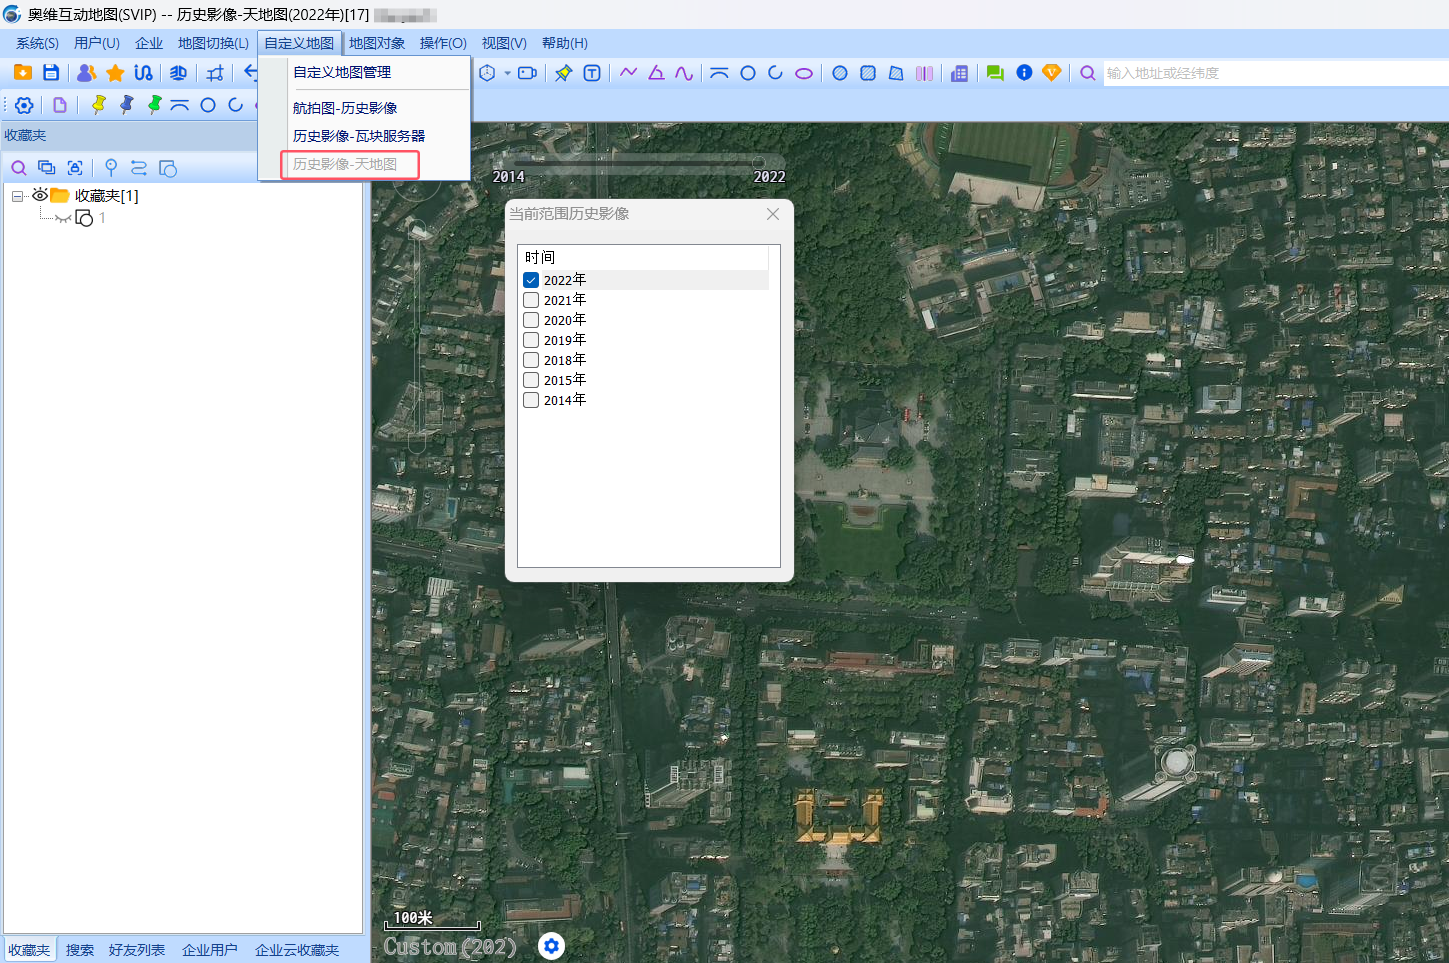
Task: Toggle visibility eye of 收藏夹[1] folder
Action: click(x=40, y=195)
